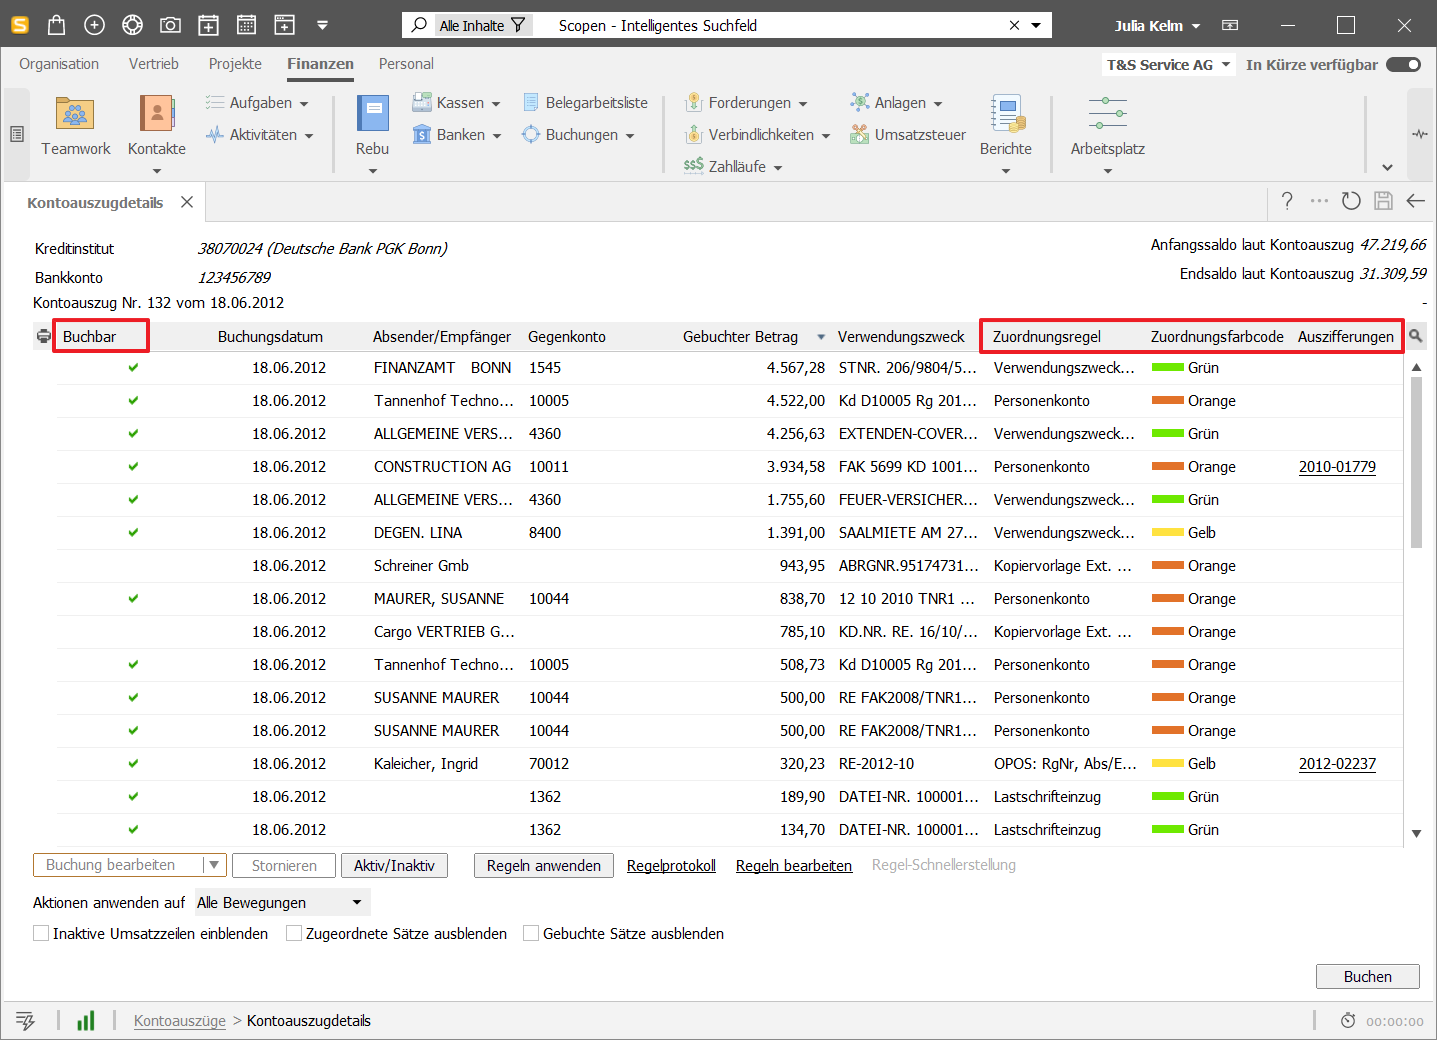The width and height of the screenshot is (1437, 1040).
Task: Select the Finanzen tab
Action: click(320, 64)
